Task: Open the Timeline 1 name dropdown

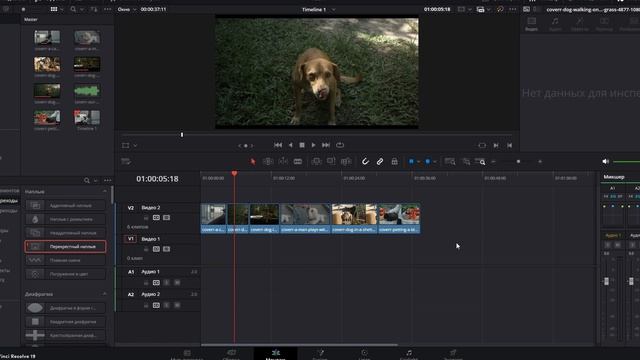Action: 333,9
